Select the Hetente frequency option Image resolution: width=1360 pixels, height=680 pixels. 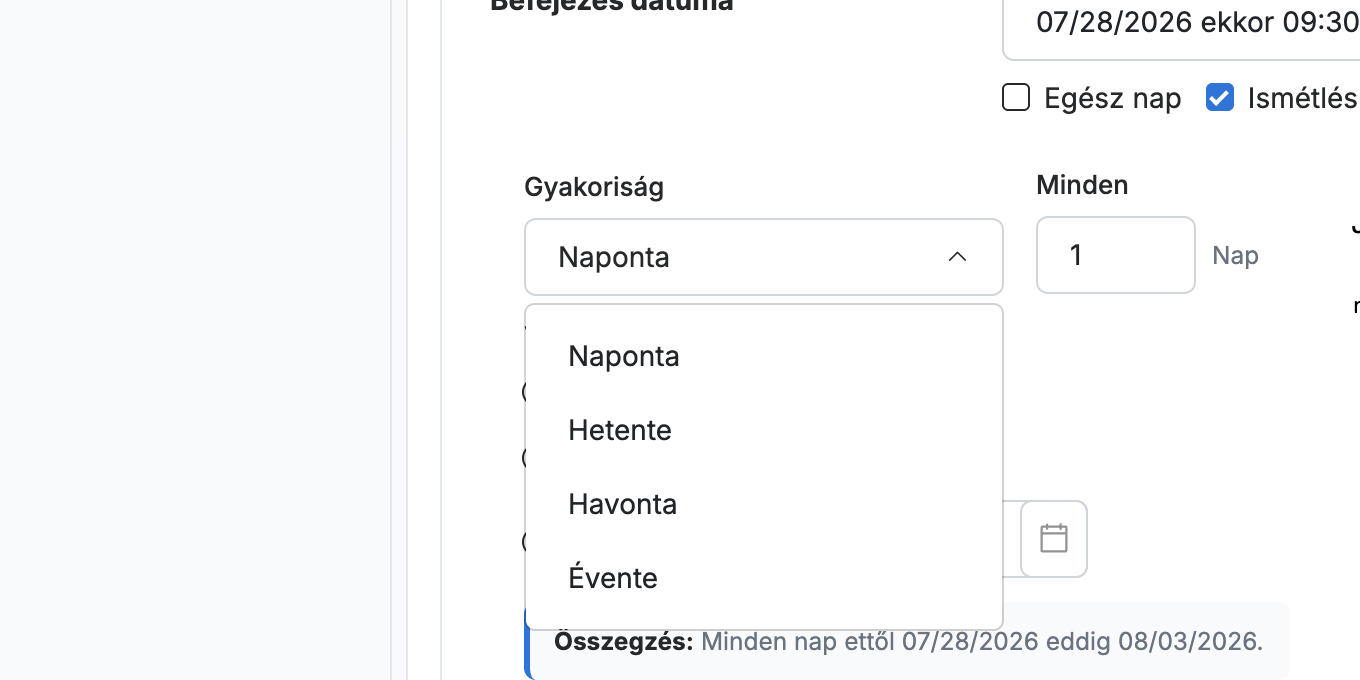coord(764,430)
